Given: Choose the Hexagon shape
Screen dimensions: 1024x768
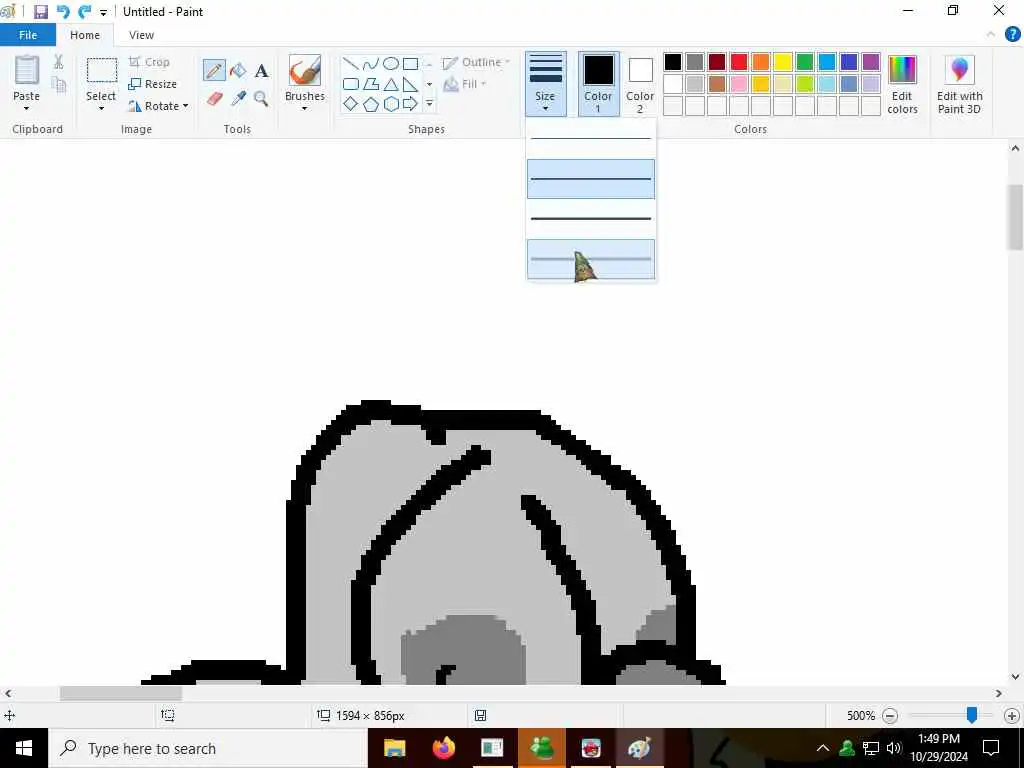Looking at the screenshot, I should click(x=391, y=104).
